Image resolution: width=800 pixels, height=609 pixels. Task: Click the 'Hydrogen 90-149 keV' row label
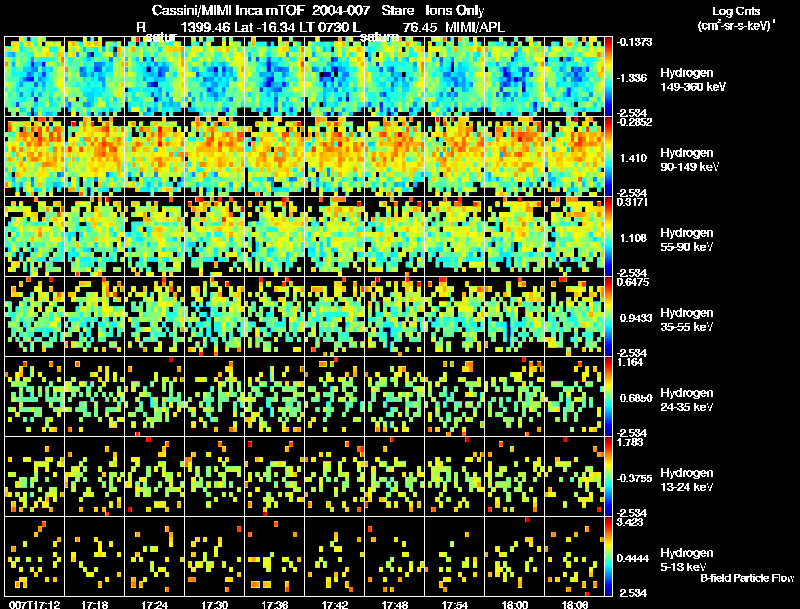690,160
